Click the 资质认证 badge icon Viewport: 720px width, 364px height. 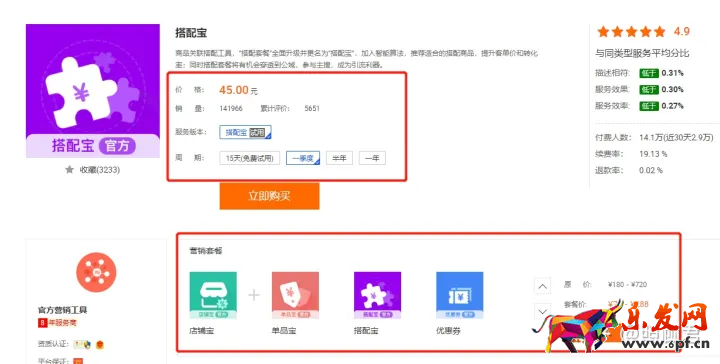[x=83, y=344]
